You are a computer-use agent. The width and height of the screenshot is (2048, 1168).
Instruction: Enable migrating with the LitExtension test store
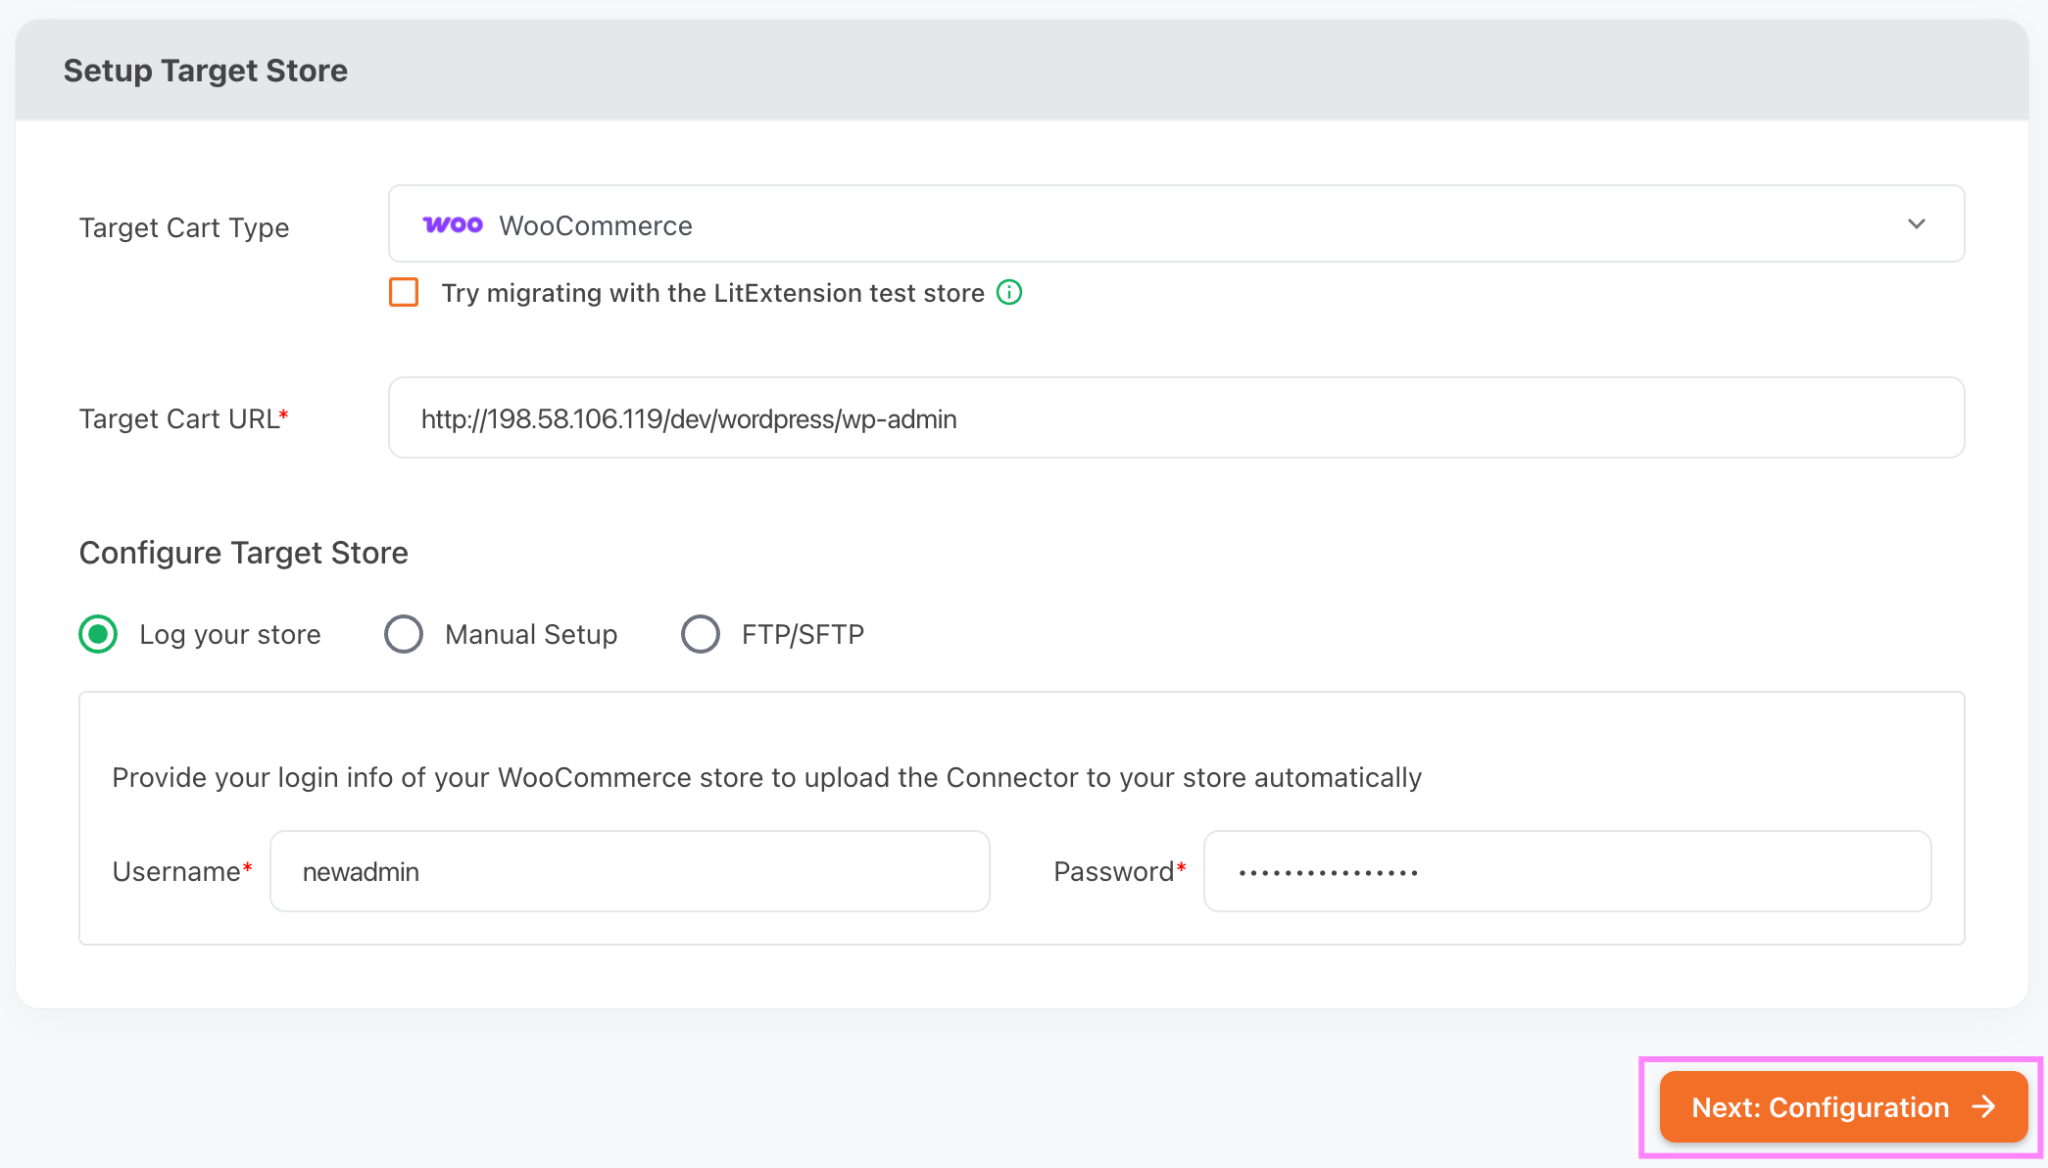[404, 293]
